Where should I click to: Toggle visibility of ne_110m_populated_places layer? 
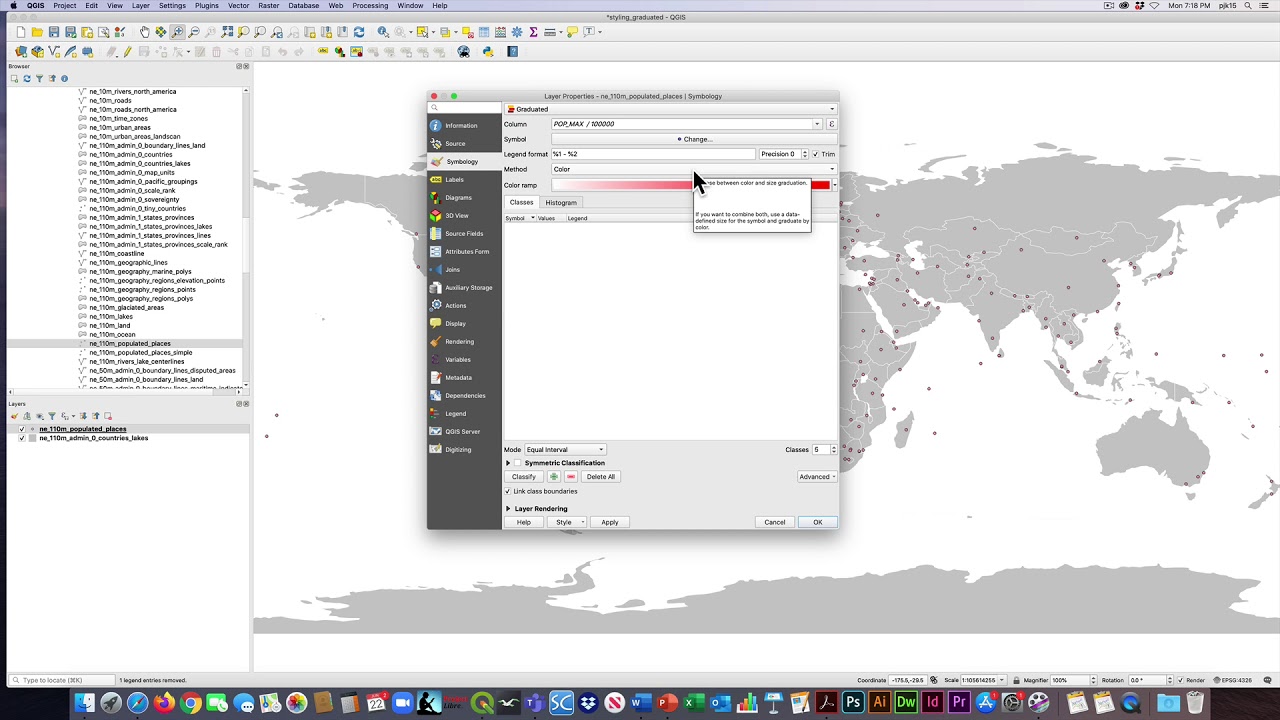(x=22, y=429)
